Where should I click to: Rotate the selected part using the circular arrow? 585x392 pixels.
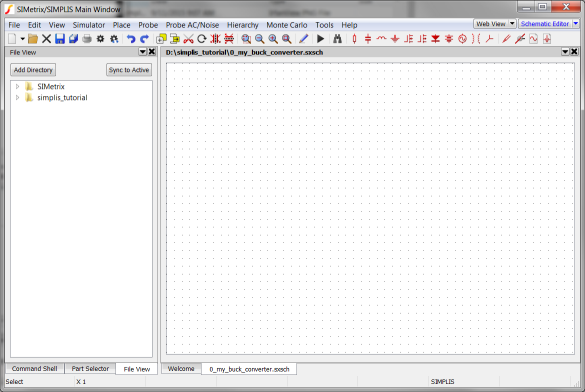tap(202, 39)
